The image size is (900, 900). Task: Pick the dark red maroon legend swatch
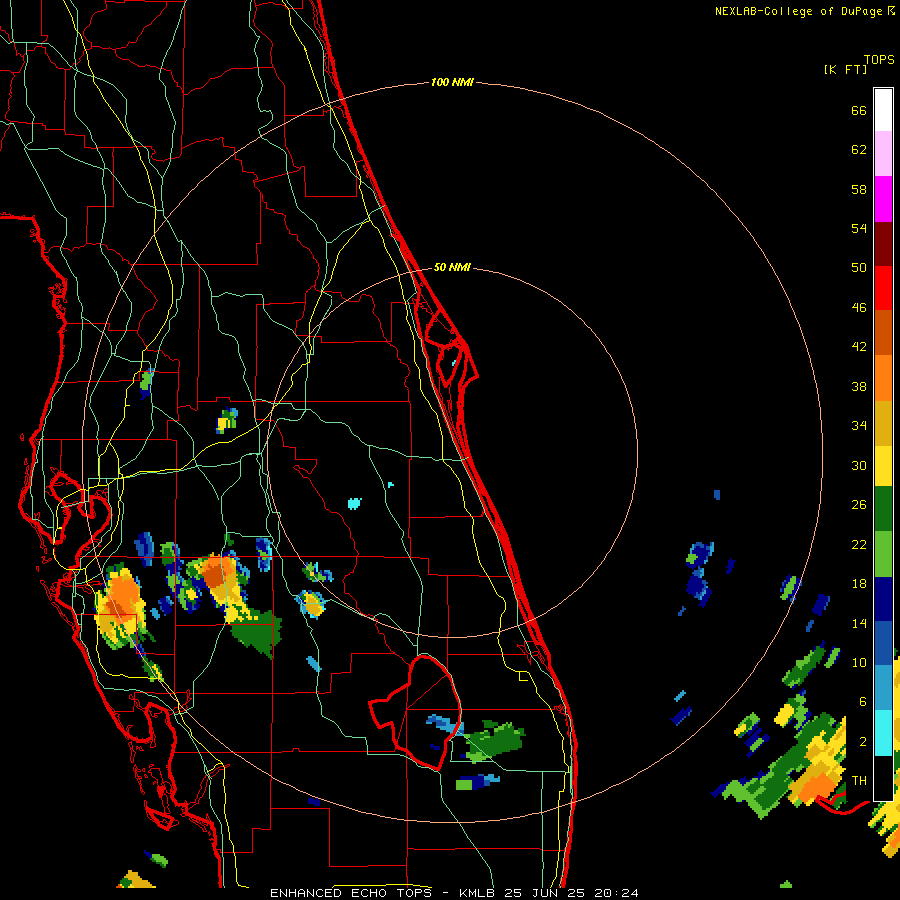coord(883,244)
